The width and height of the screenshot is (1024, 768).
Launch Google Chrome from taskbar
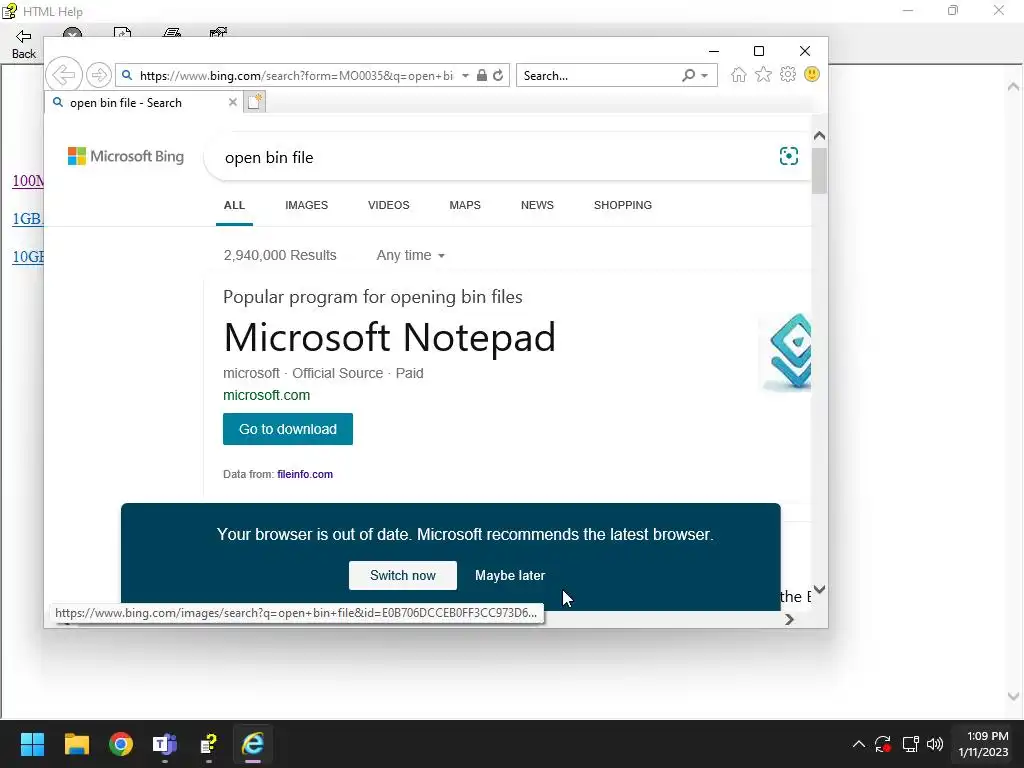click(121, 744)
